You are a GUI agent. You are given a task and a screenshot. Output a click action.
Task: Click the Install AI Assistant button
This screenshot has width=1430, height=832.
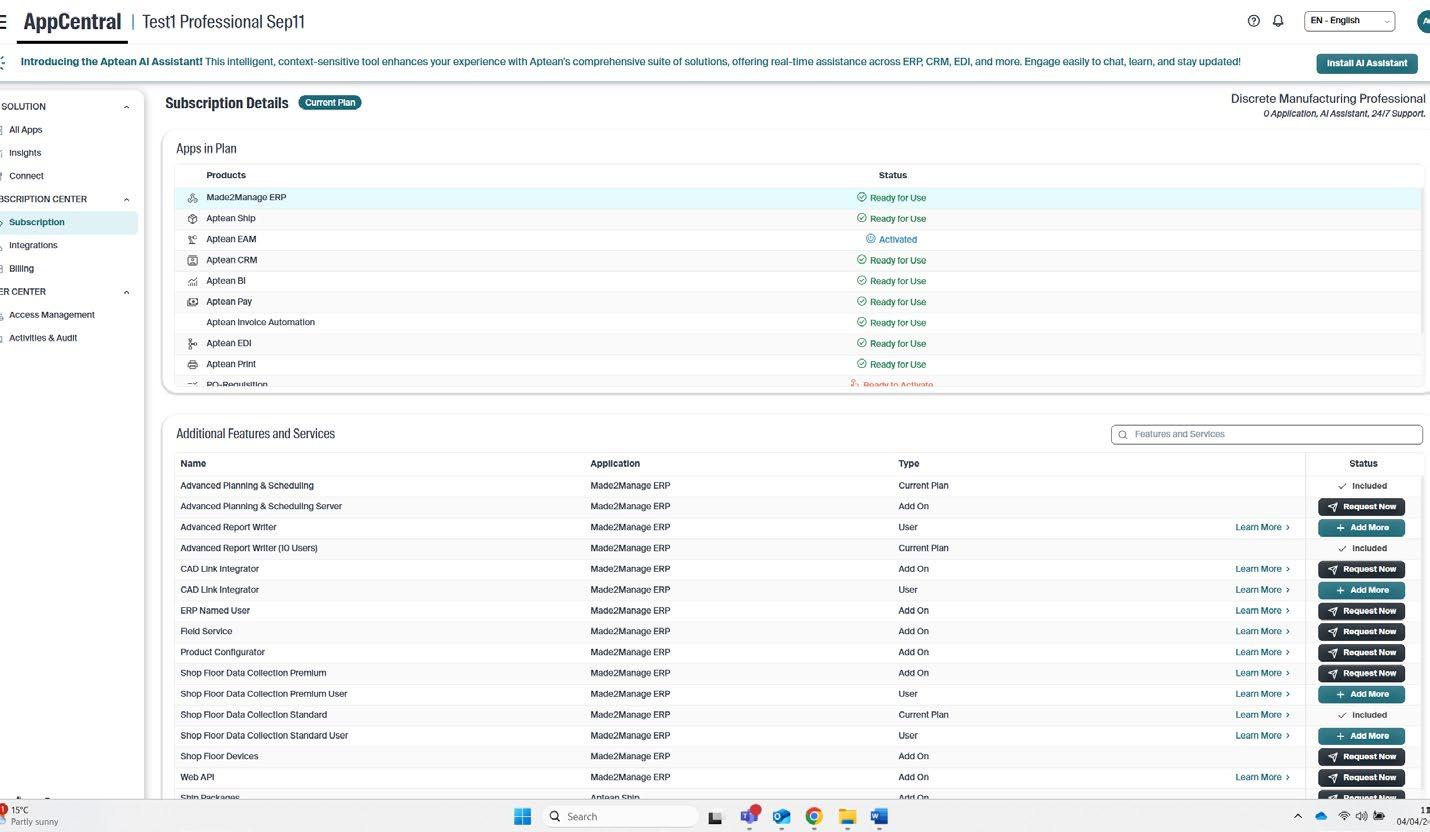pyautogui.click(x=1366, y=63)
